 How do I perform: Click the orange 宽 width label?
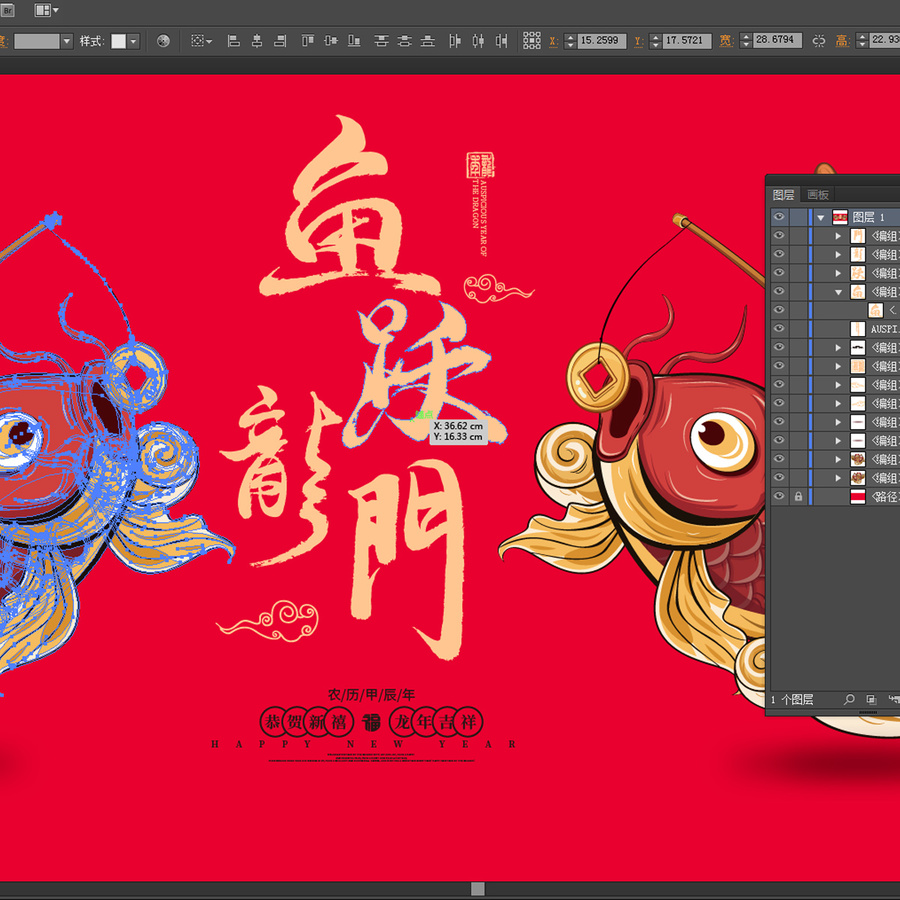tap(726, 41)
